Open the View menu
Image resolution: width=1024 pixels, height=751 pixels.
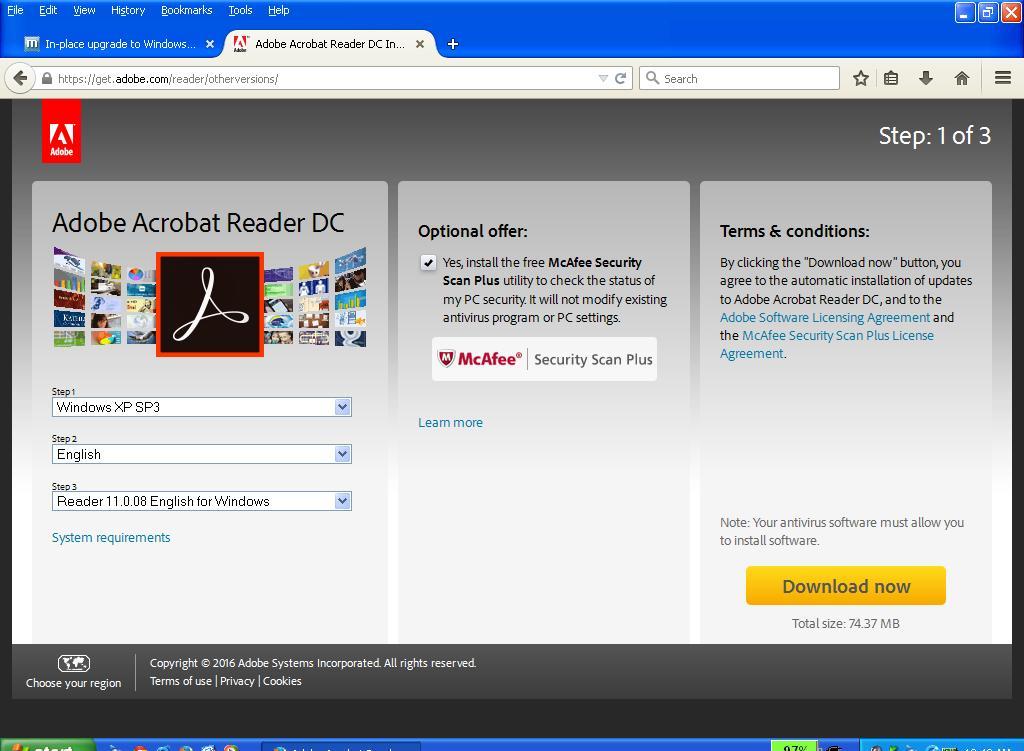[84, 10]
